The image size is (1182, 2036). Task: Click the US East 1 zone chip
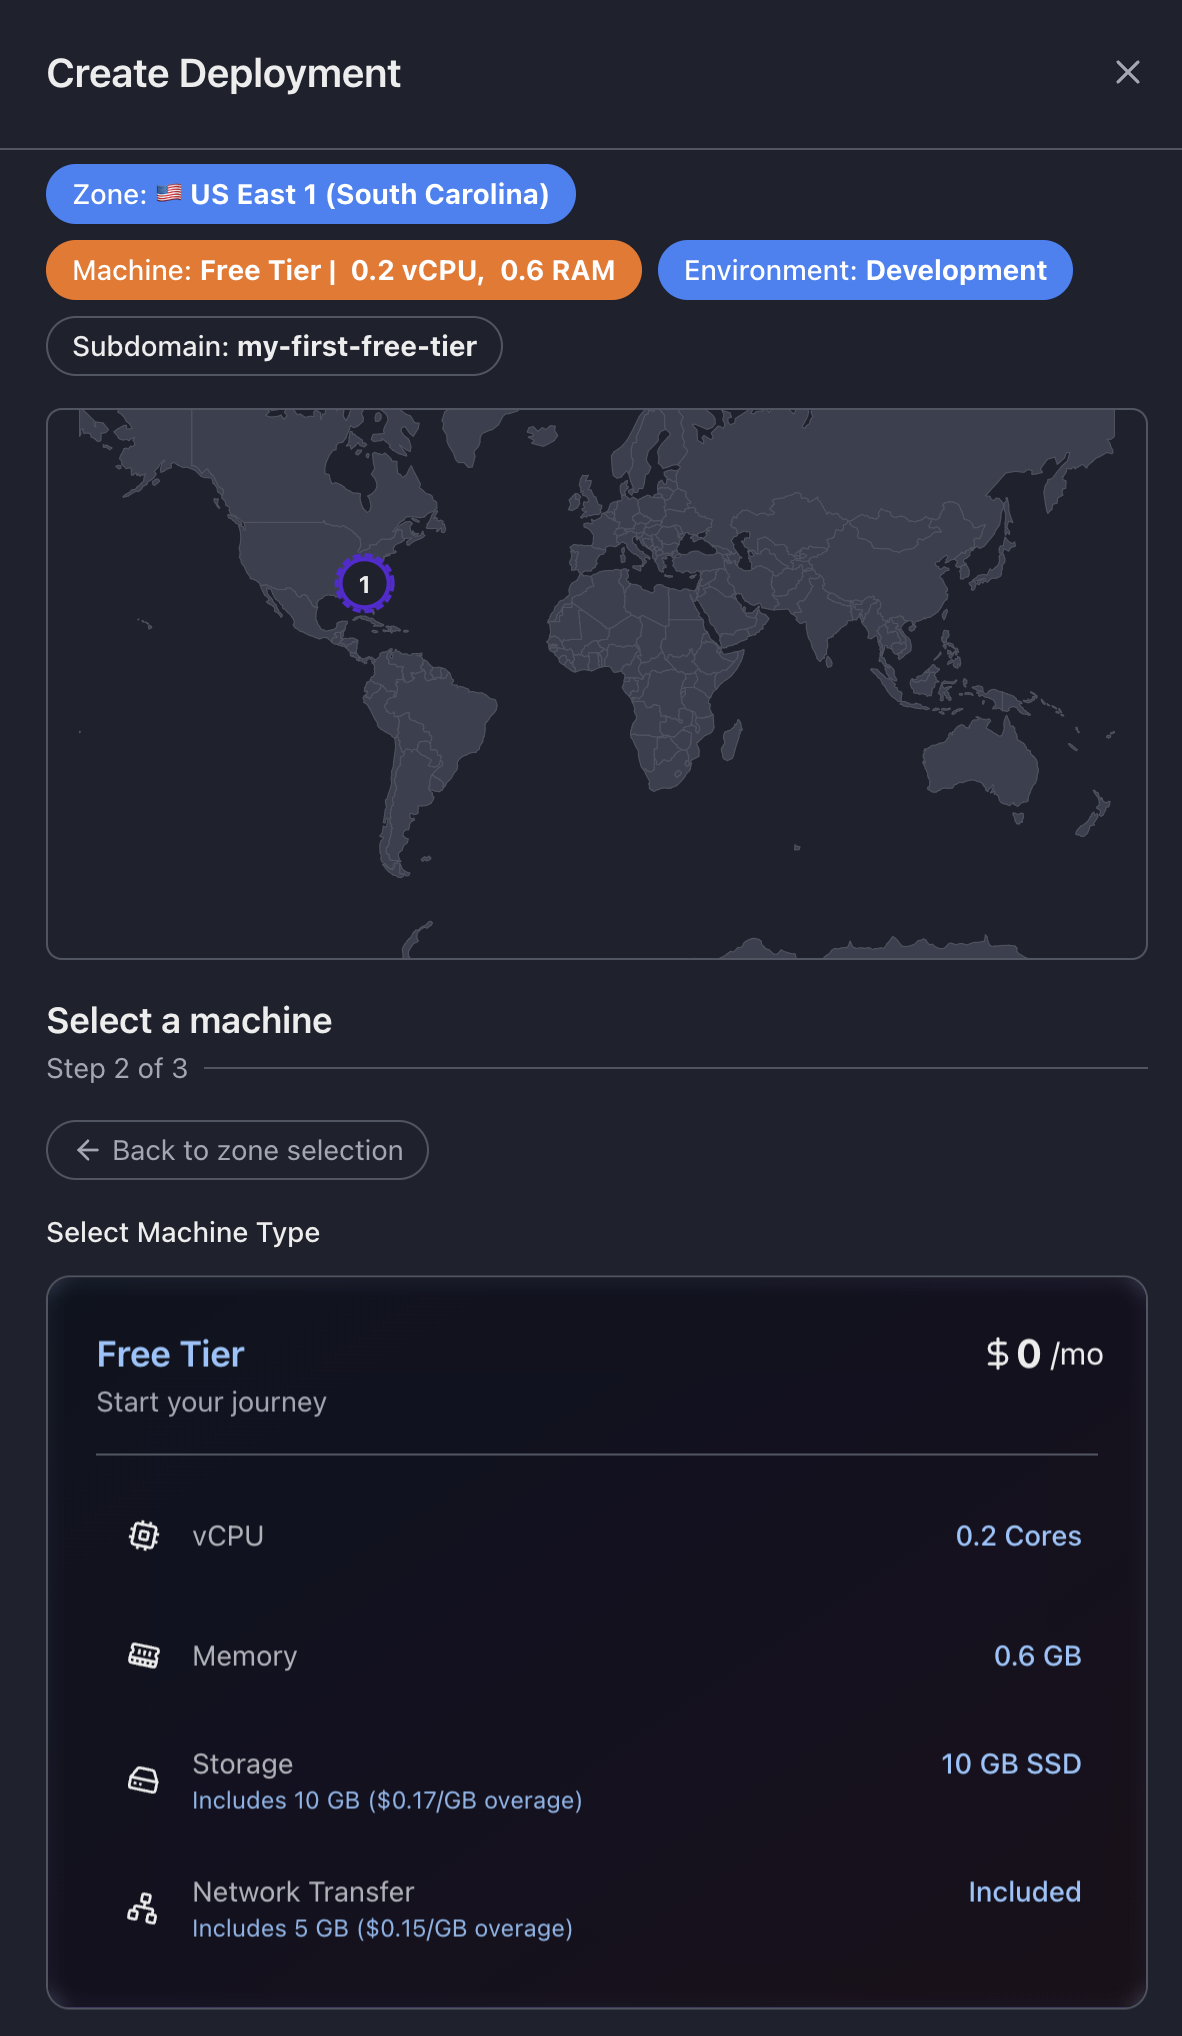click(310, 194)
